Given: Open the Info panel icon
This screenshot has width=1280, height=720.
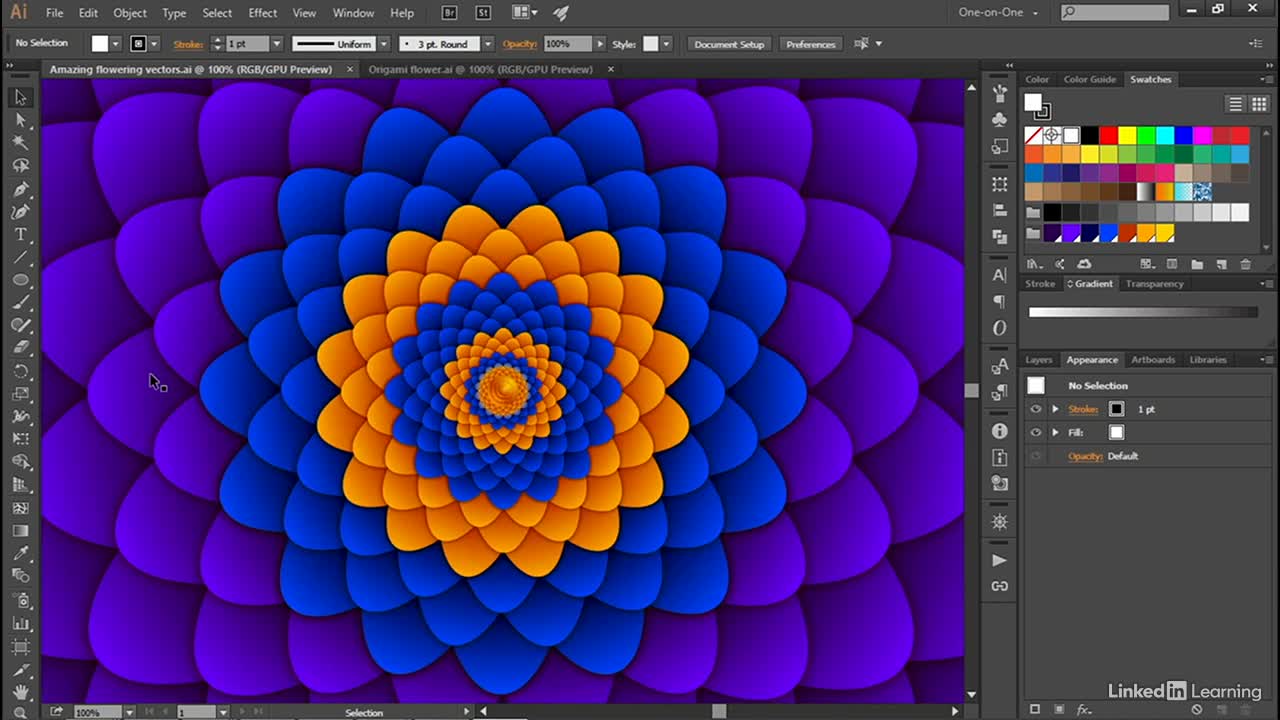Looking at the screenshot, I should click(999, 431).
